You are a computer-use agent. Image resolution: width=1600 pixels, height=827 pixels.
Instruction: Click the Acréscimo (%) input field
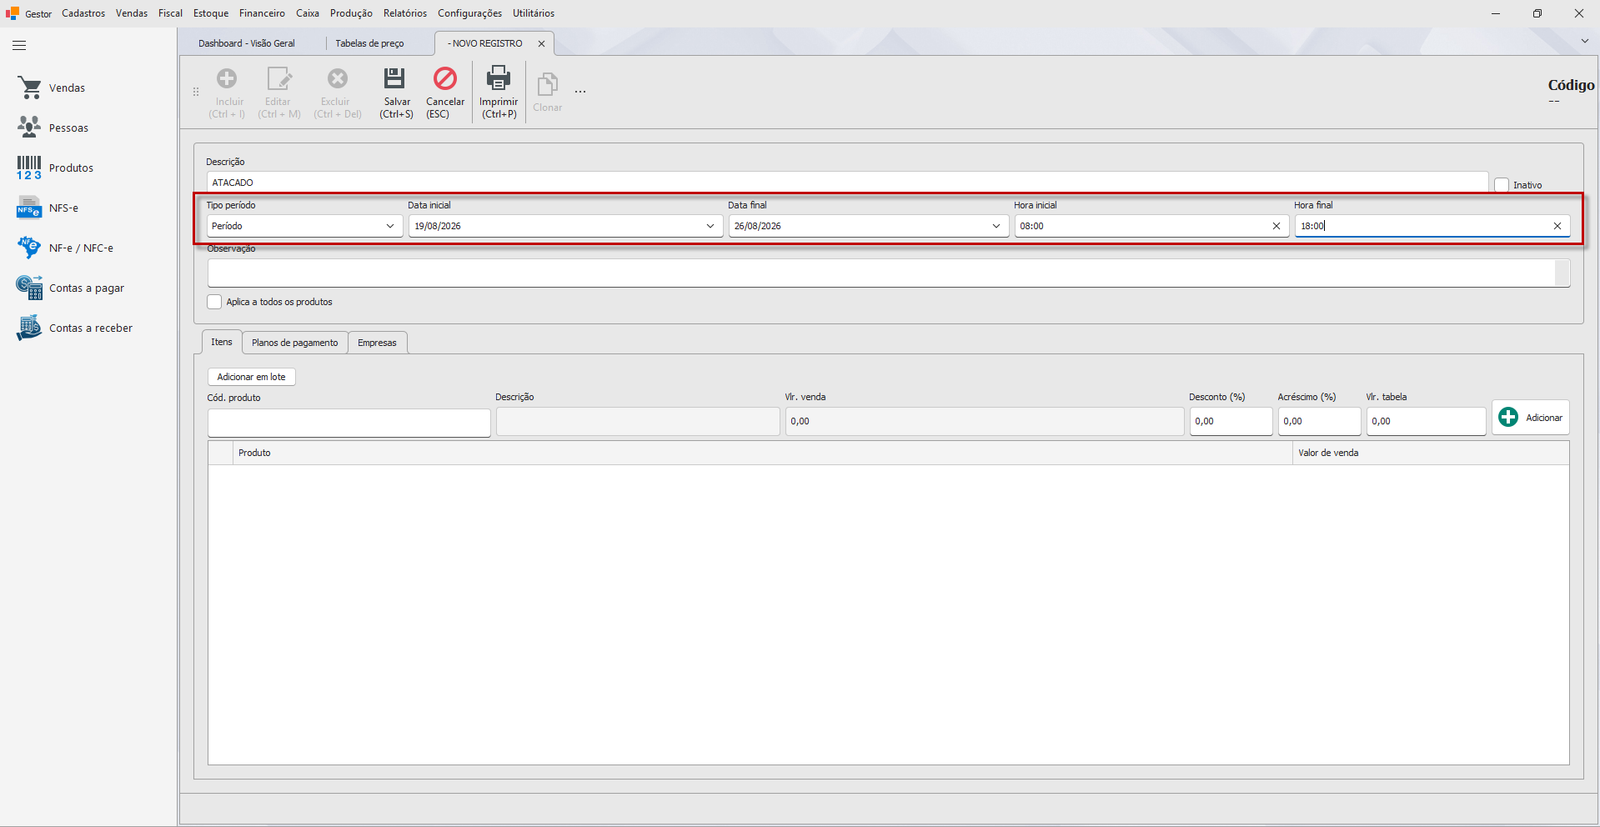coord(1319,421)
